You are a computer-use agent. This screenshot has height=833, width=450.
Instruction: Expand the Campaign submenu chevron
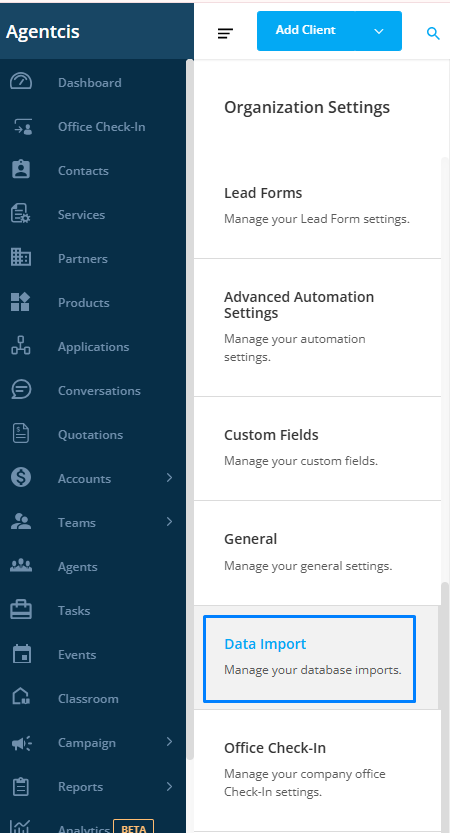click(169, 742)
